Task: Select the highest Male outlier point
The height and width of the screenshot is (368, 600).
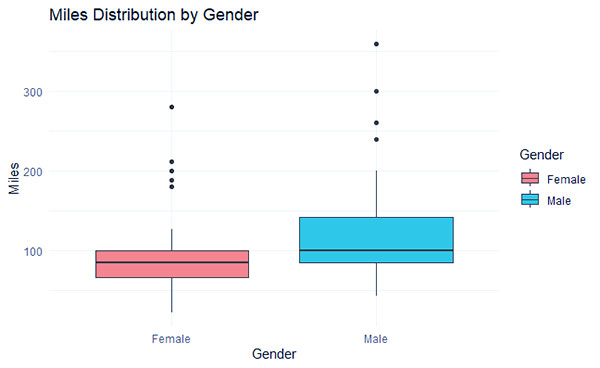Action: (377, 44)
